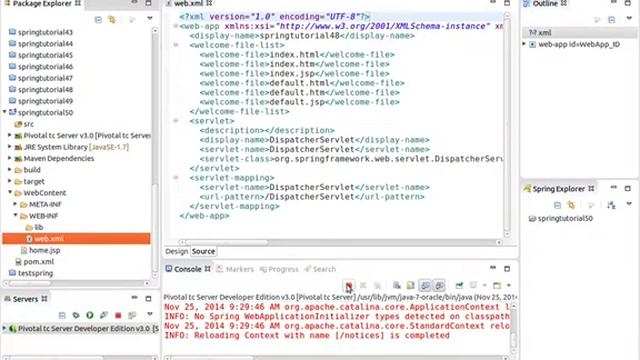Toggle show console when standard error changes
Image resolution: width=640 pixels, height=360 pixels.
coord(439,285)
